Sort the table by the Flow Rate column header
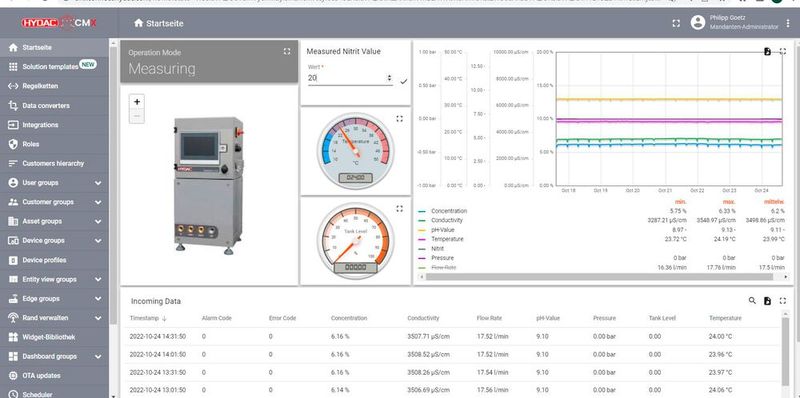 489,318
